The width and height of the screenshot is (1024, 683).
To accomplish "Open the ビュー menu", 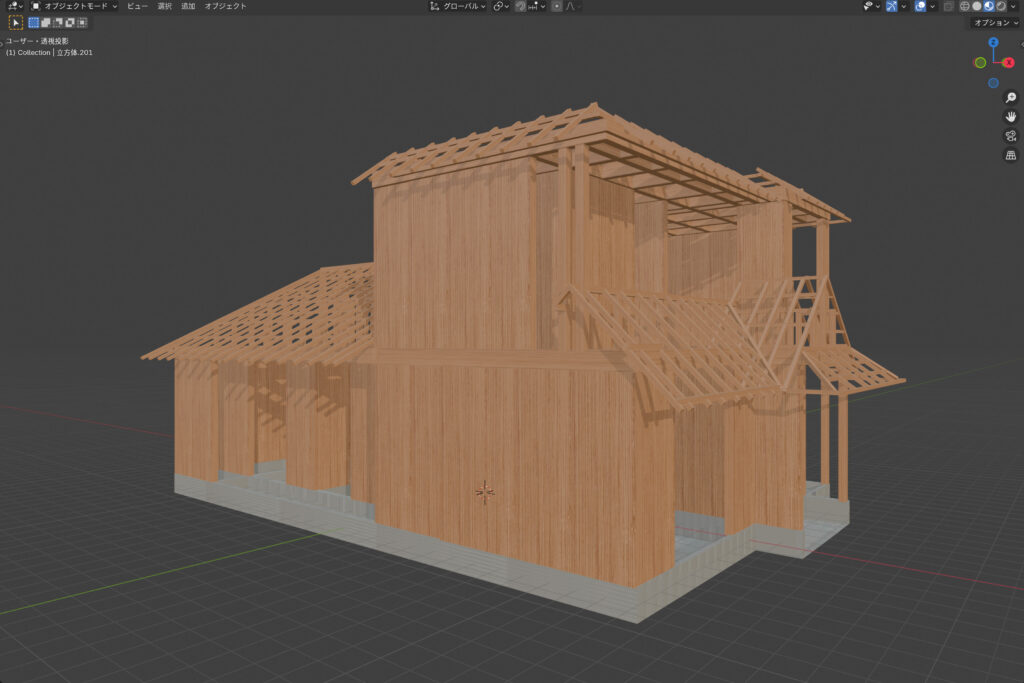I will click(137, 6).
